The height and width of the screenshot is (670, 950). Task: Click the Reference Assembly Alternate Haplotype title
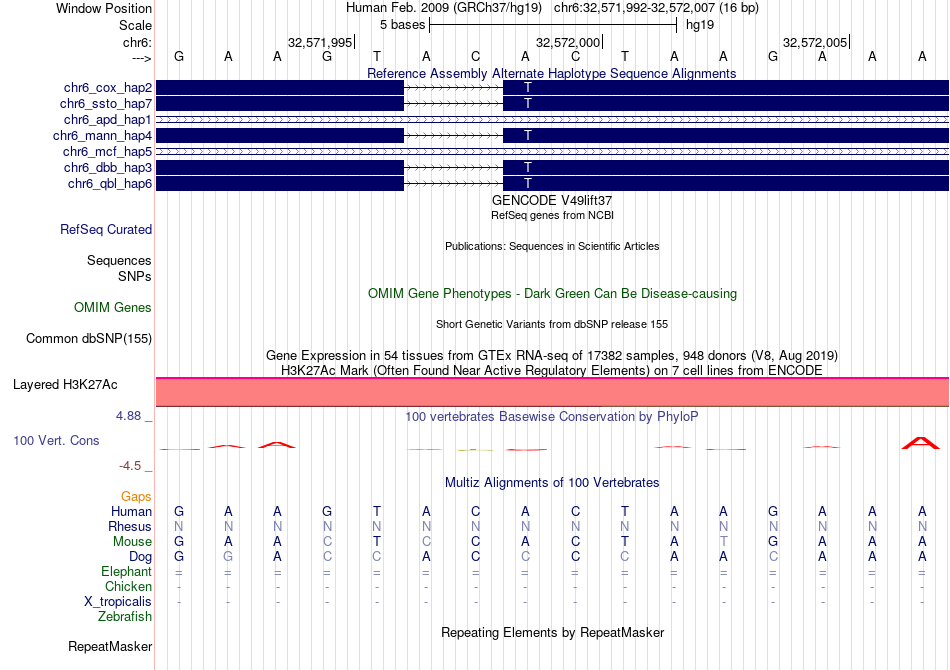point(551,73)
